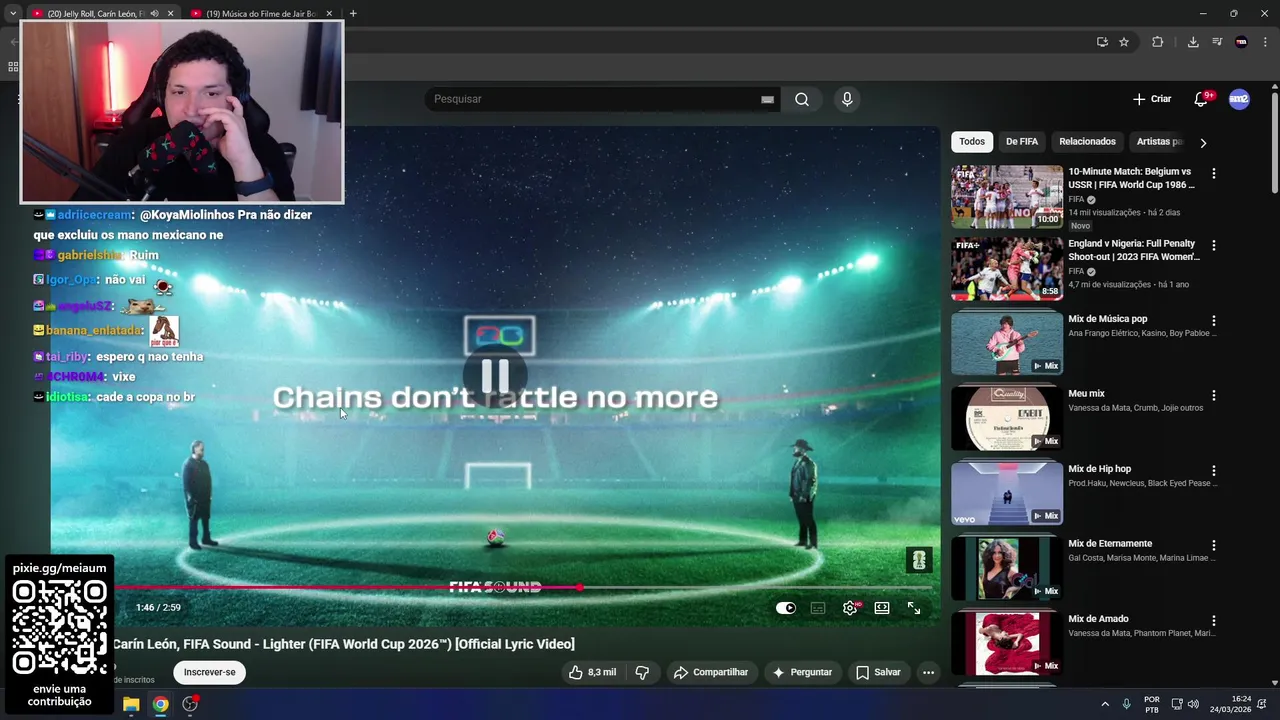Open options for Mix de Música pop
The width and height of the screenshot is (1280, 720).
point(1214,320)
